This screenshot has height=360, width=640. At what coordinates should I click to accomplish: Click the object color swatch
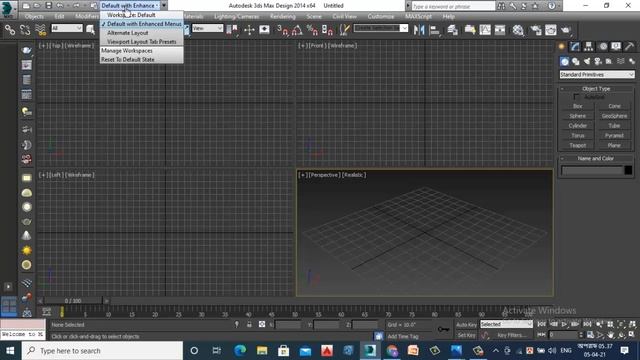click(x=628, y=170)
